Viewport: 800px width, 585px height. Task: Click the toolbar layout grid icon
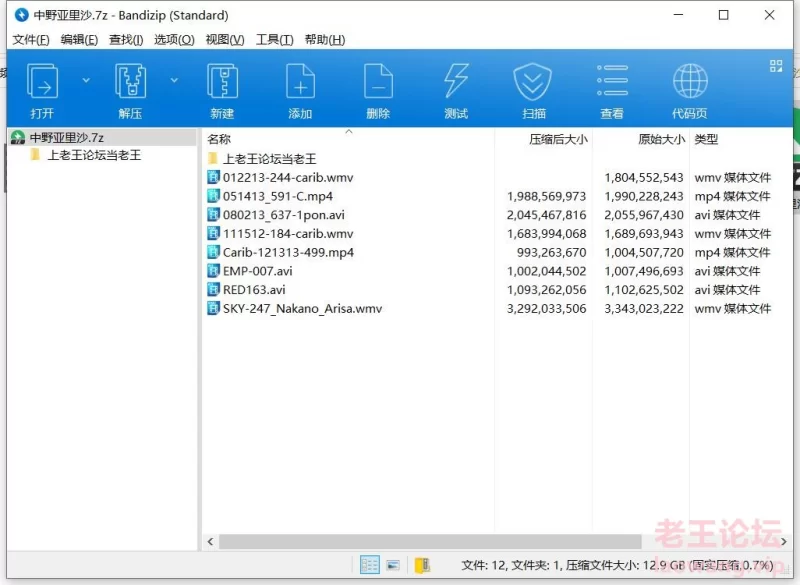pyautogui.click(x=776, y=66)
